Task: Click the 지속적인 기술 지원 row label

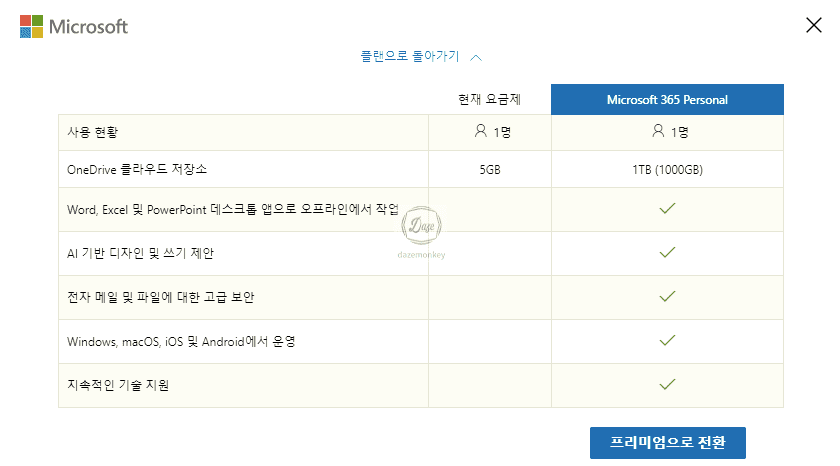Action: [x=118, y=385]
